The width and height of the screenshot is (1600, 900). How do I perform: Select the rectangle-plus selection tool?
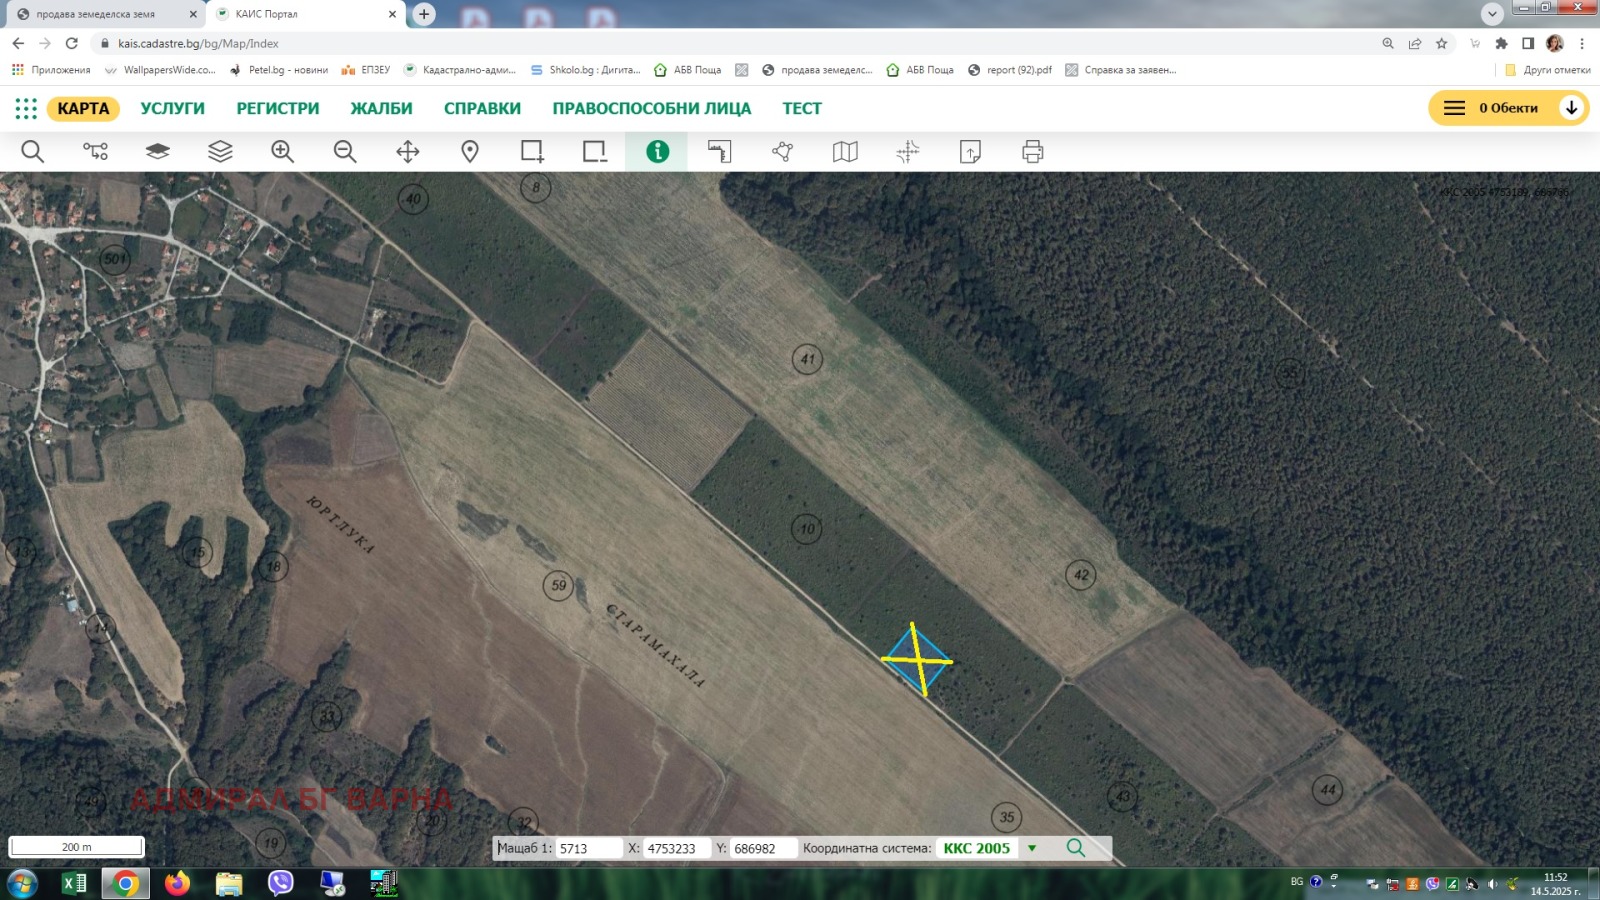pos(530,151)
